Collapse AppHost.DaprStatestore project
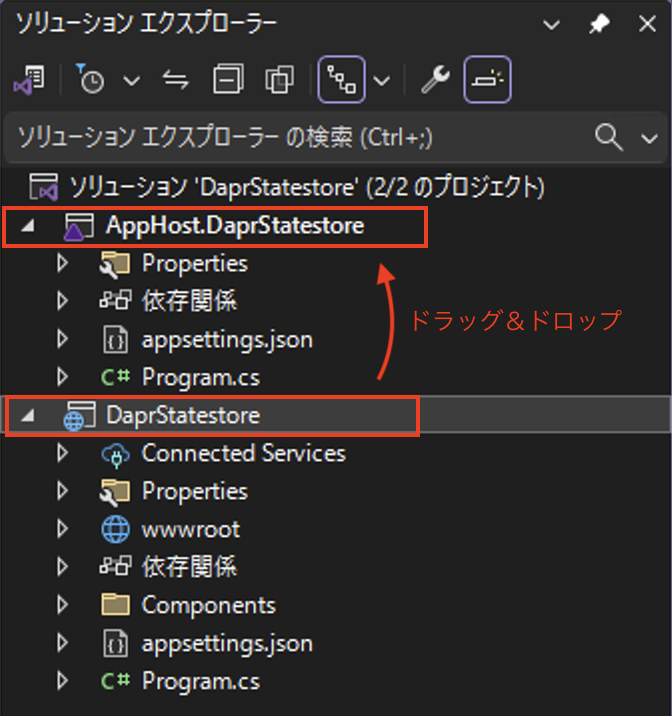The image size is (672, 716). tap(27, 226)
